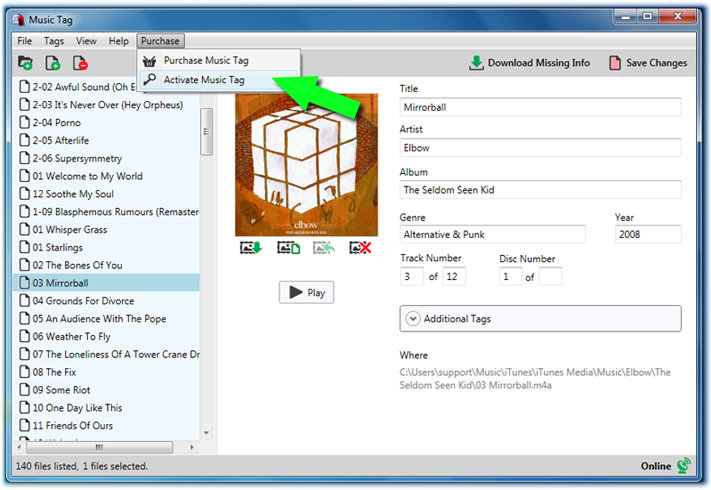The width and height of the screenshot is (711, 490).
Task: Click the Elbow album cover artwork
Action: (307, 165)
